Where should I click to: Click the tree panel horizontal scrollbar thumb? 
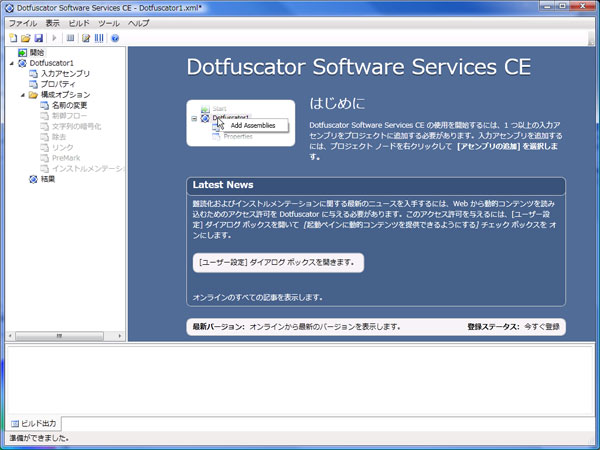pyautogui.click(x=59, y=336)
